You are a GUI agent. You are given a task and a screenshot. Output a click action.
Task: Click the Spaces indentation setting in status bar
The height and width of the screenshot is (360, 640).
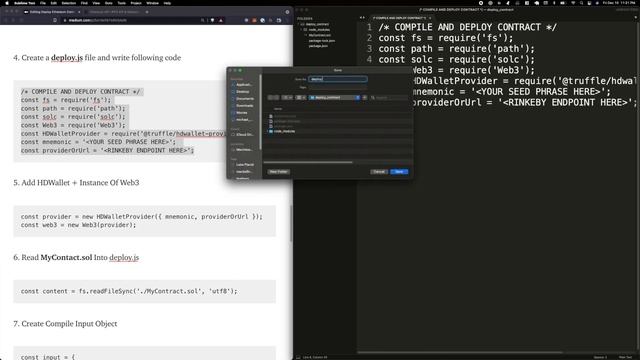tap(600, 357)
